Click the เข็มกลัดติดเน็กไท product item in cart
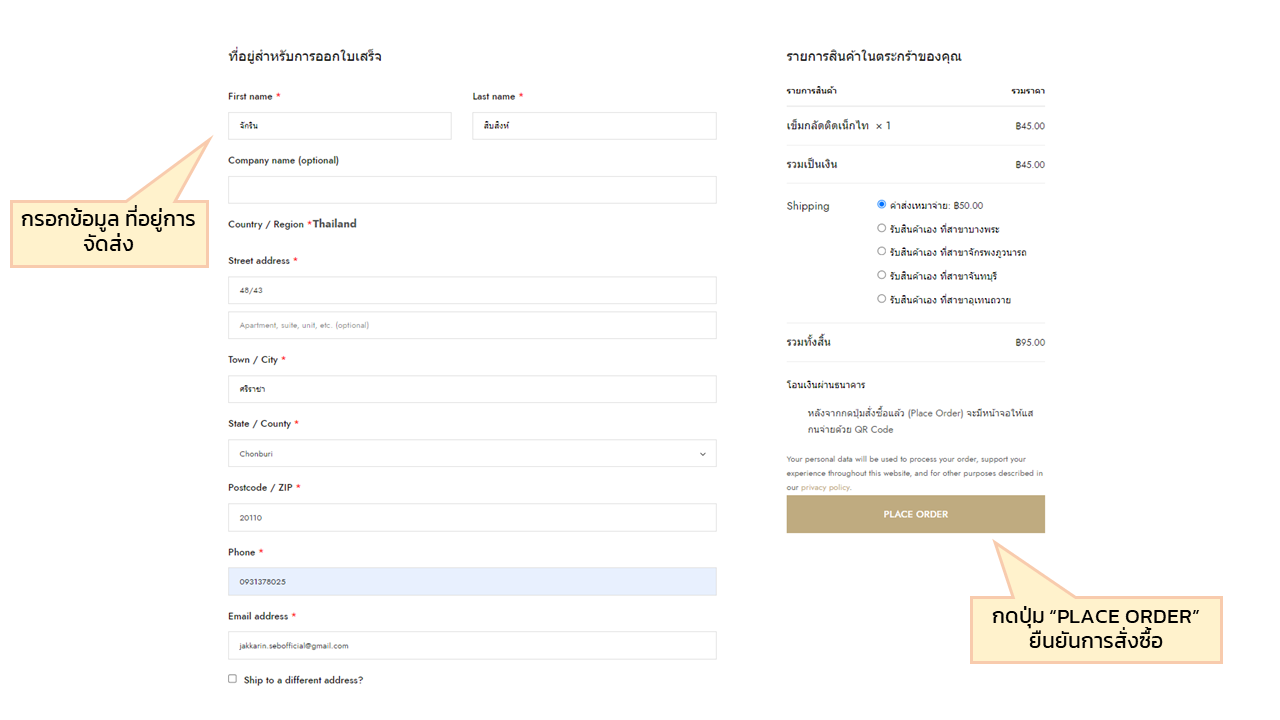 tap(827, 126)
